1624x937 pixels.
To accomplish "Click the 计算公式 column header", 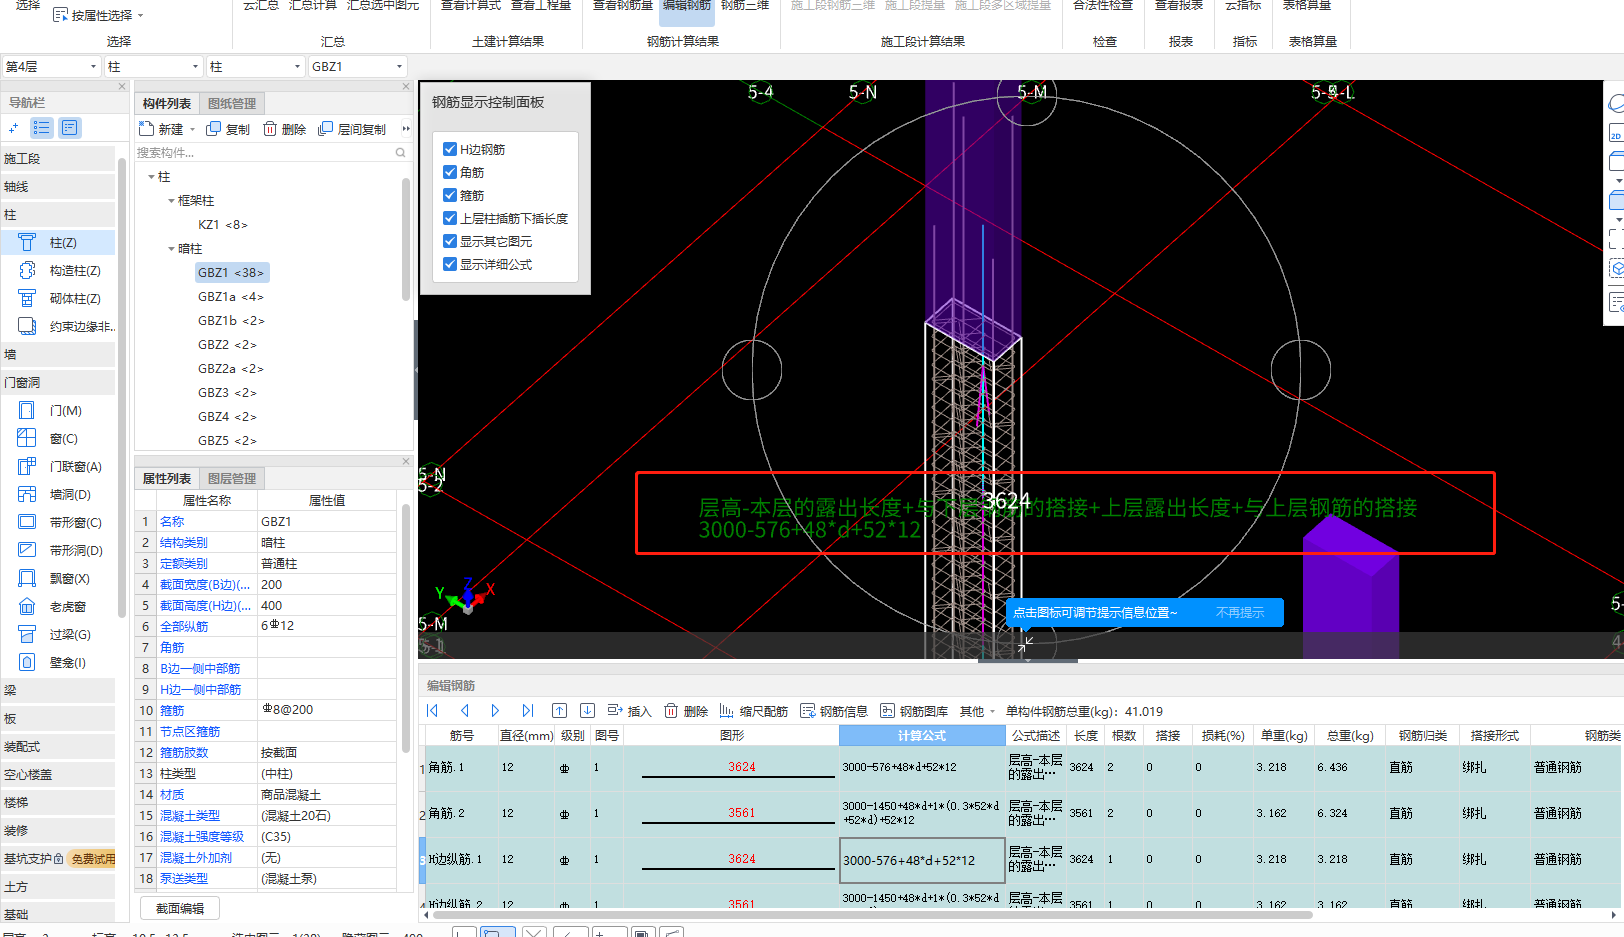I will point(922,735).
